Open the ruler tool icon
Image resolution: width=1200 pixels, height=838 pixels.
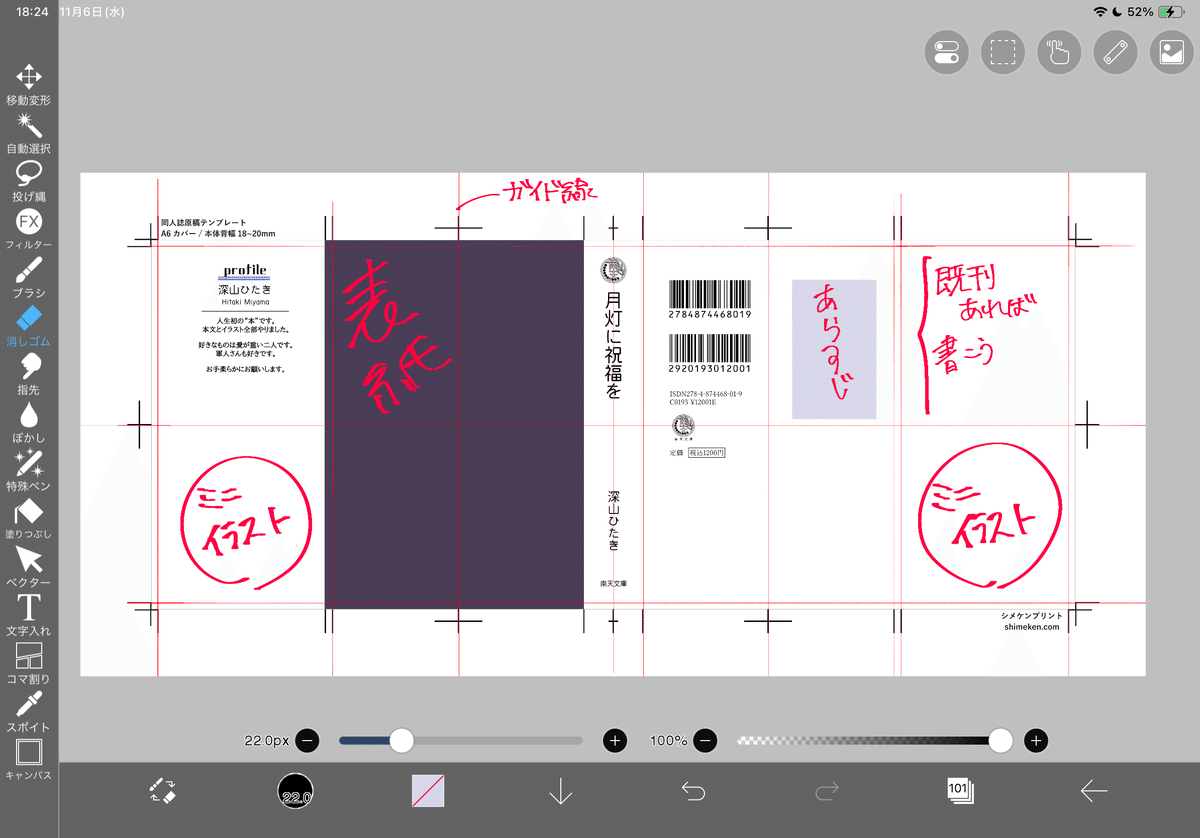[x=1115, y=52]
